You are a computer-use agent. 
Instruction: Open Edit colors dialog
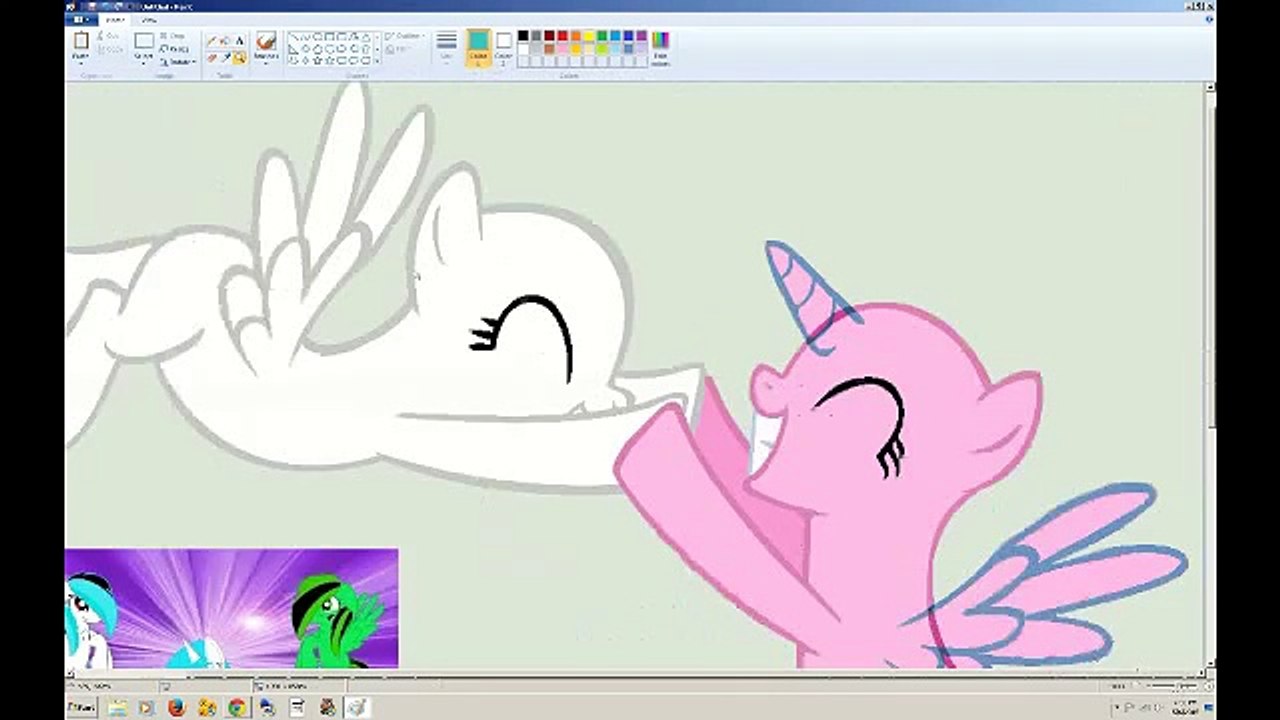pyautogui.click(x=661, y=47)
